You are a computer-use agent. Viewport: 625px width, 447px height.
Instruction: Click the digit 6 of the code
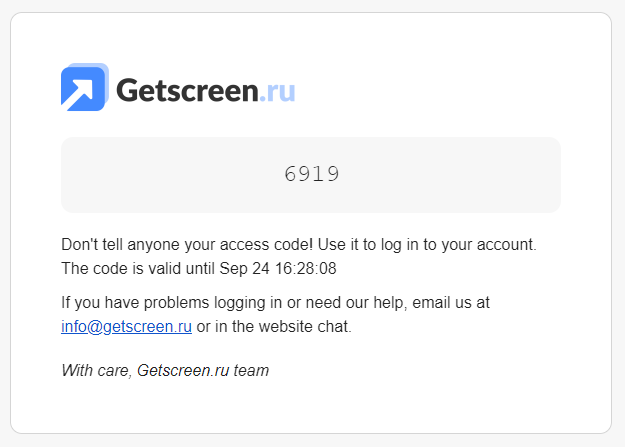[x=291, y=174]
